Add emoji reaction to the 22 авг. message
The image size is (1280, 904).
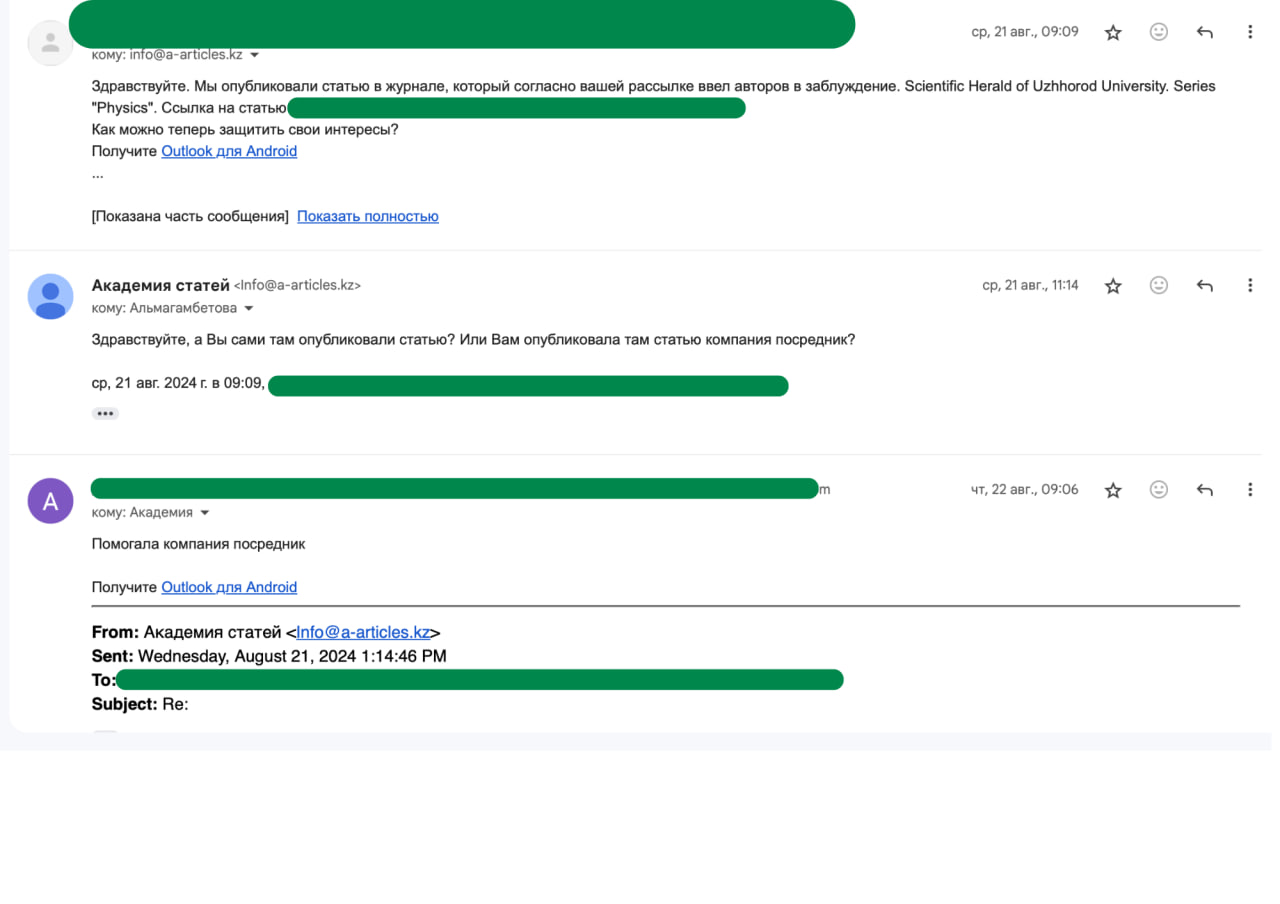tap(1159, 490)
